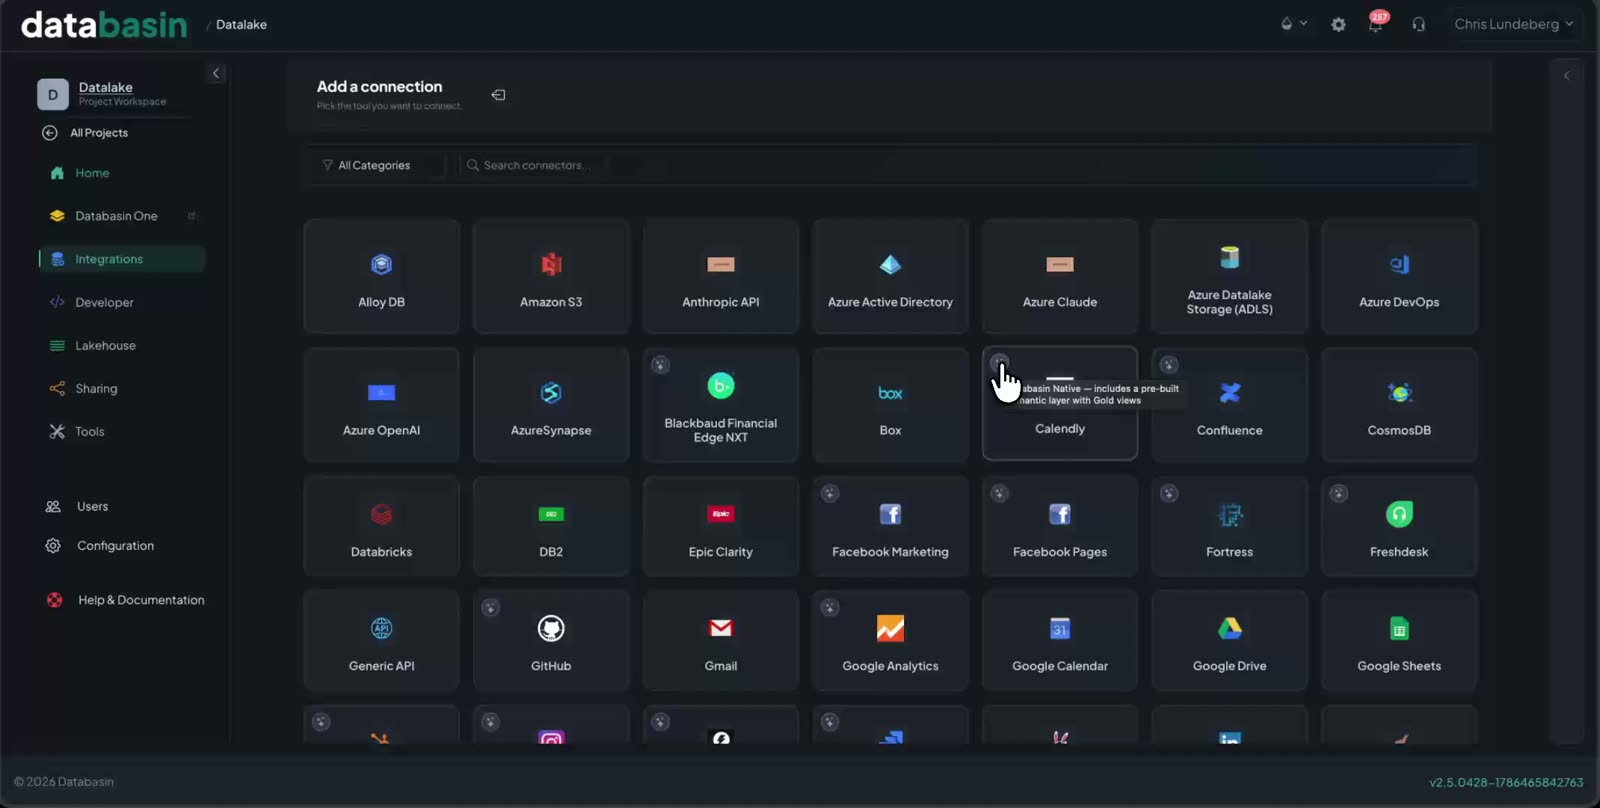View notifications bell with red badge

click(x=1376, y=24)
